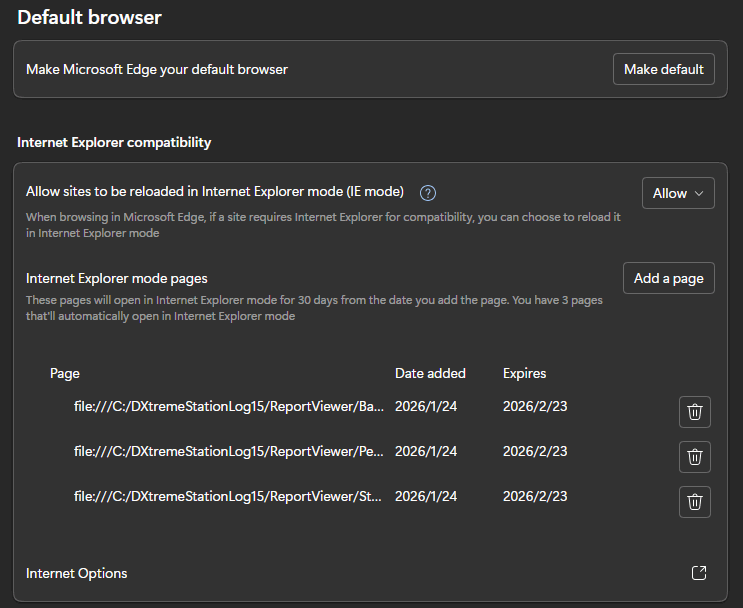Open Internet Options via external link icon
The height and width of the screenshot is (608, 743).
(x=699, y=573)
